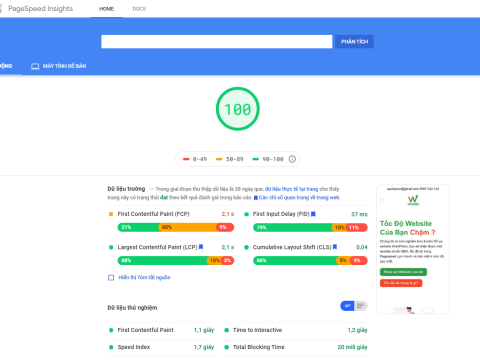Viewport: 480px width, 360px height.
Task: Click the green W logo in page preview
Action: coord(413,200)
